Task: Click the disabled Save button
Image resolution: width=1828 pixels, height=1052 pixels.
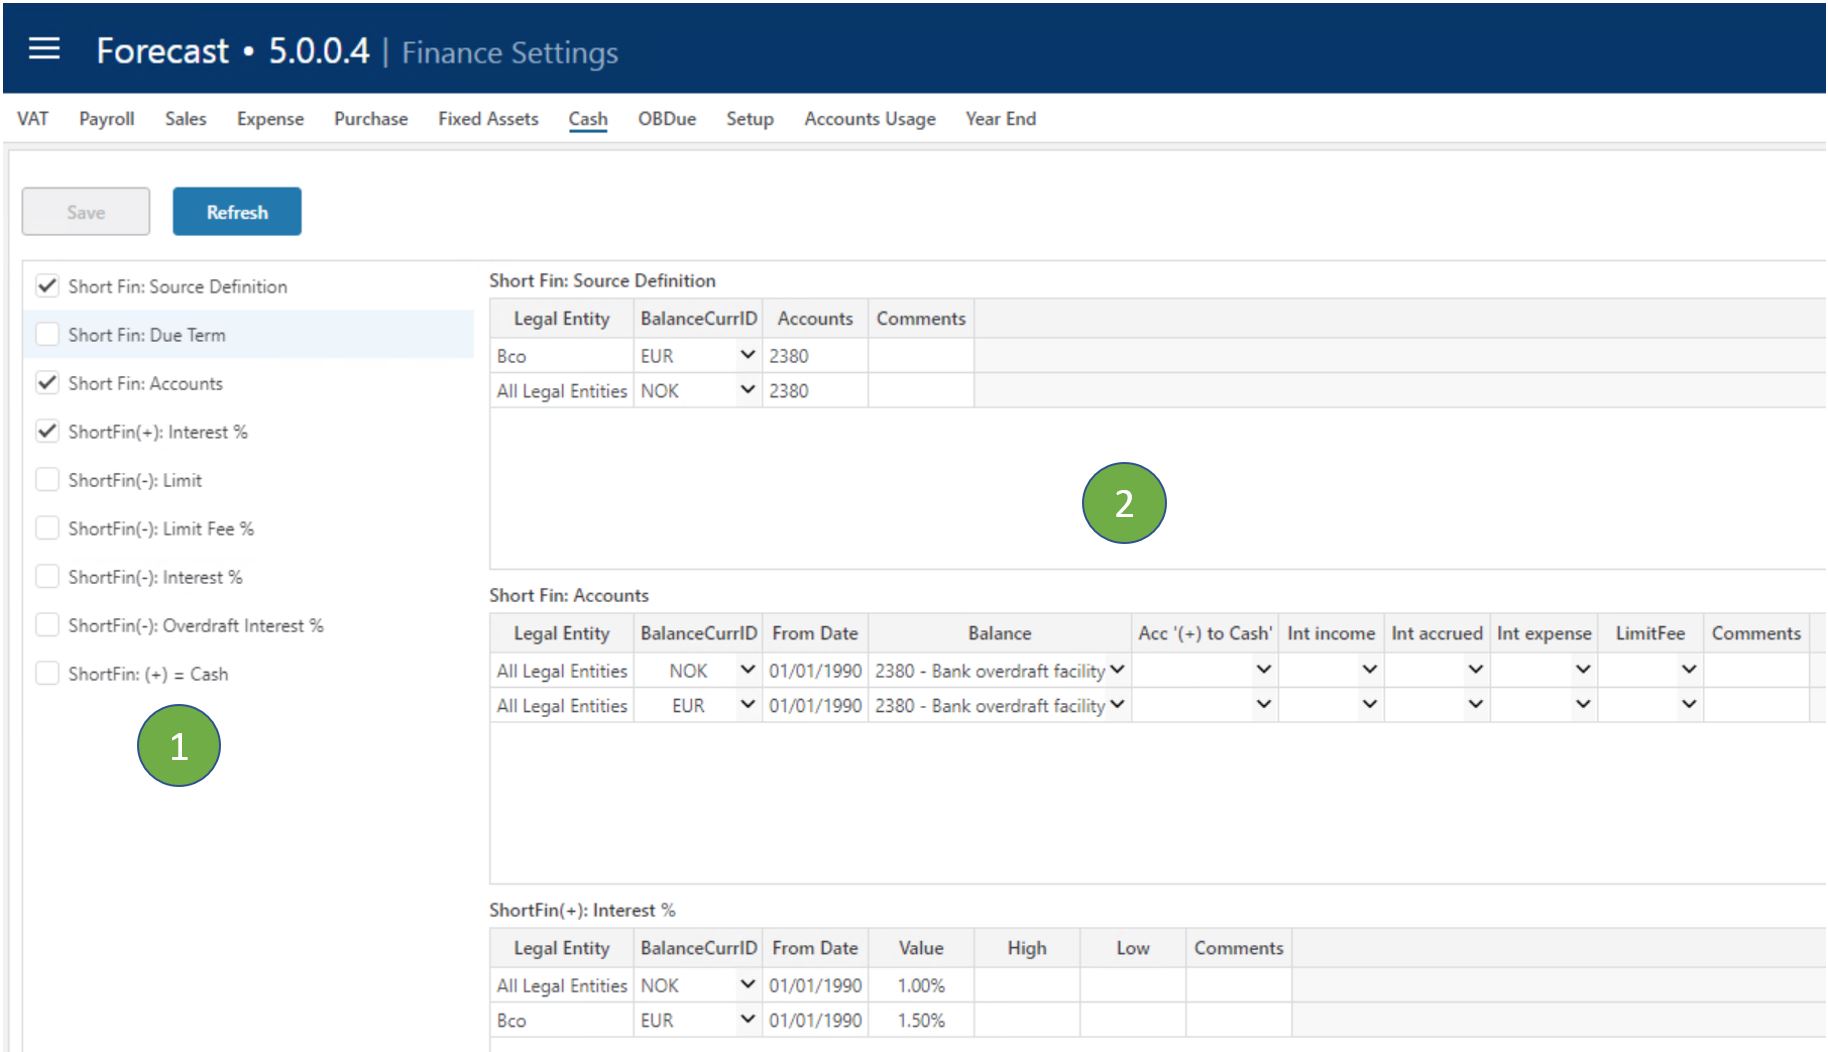Action: [85, 211]
